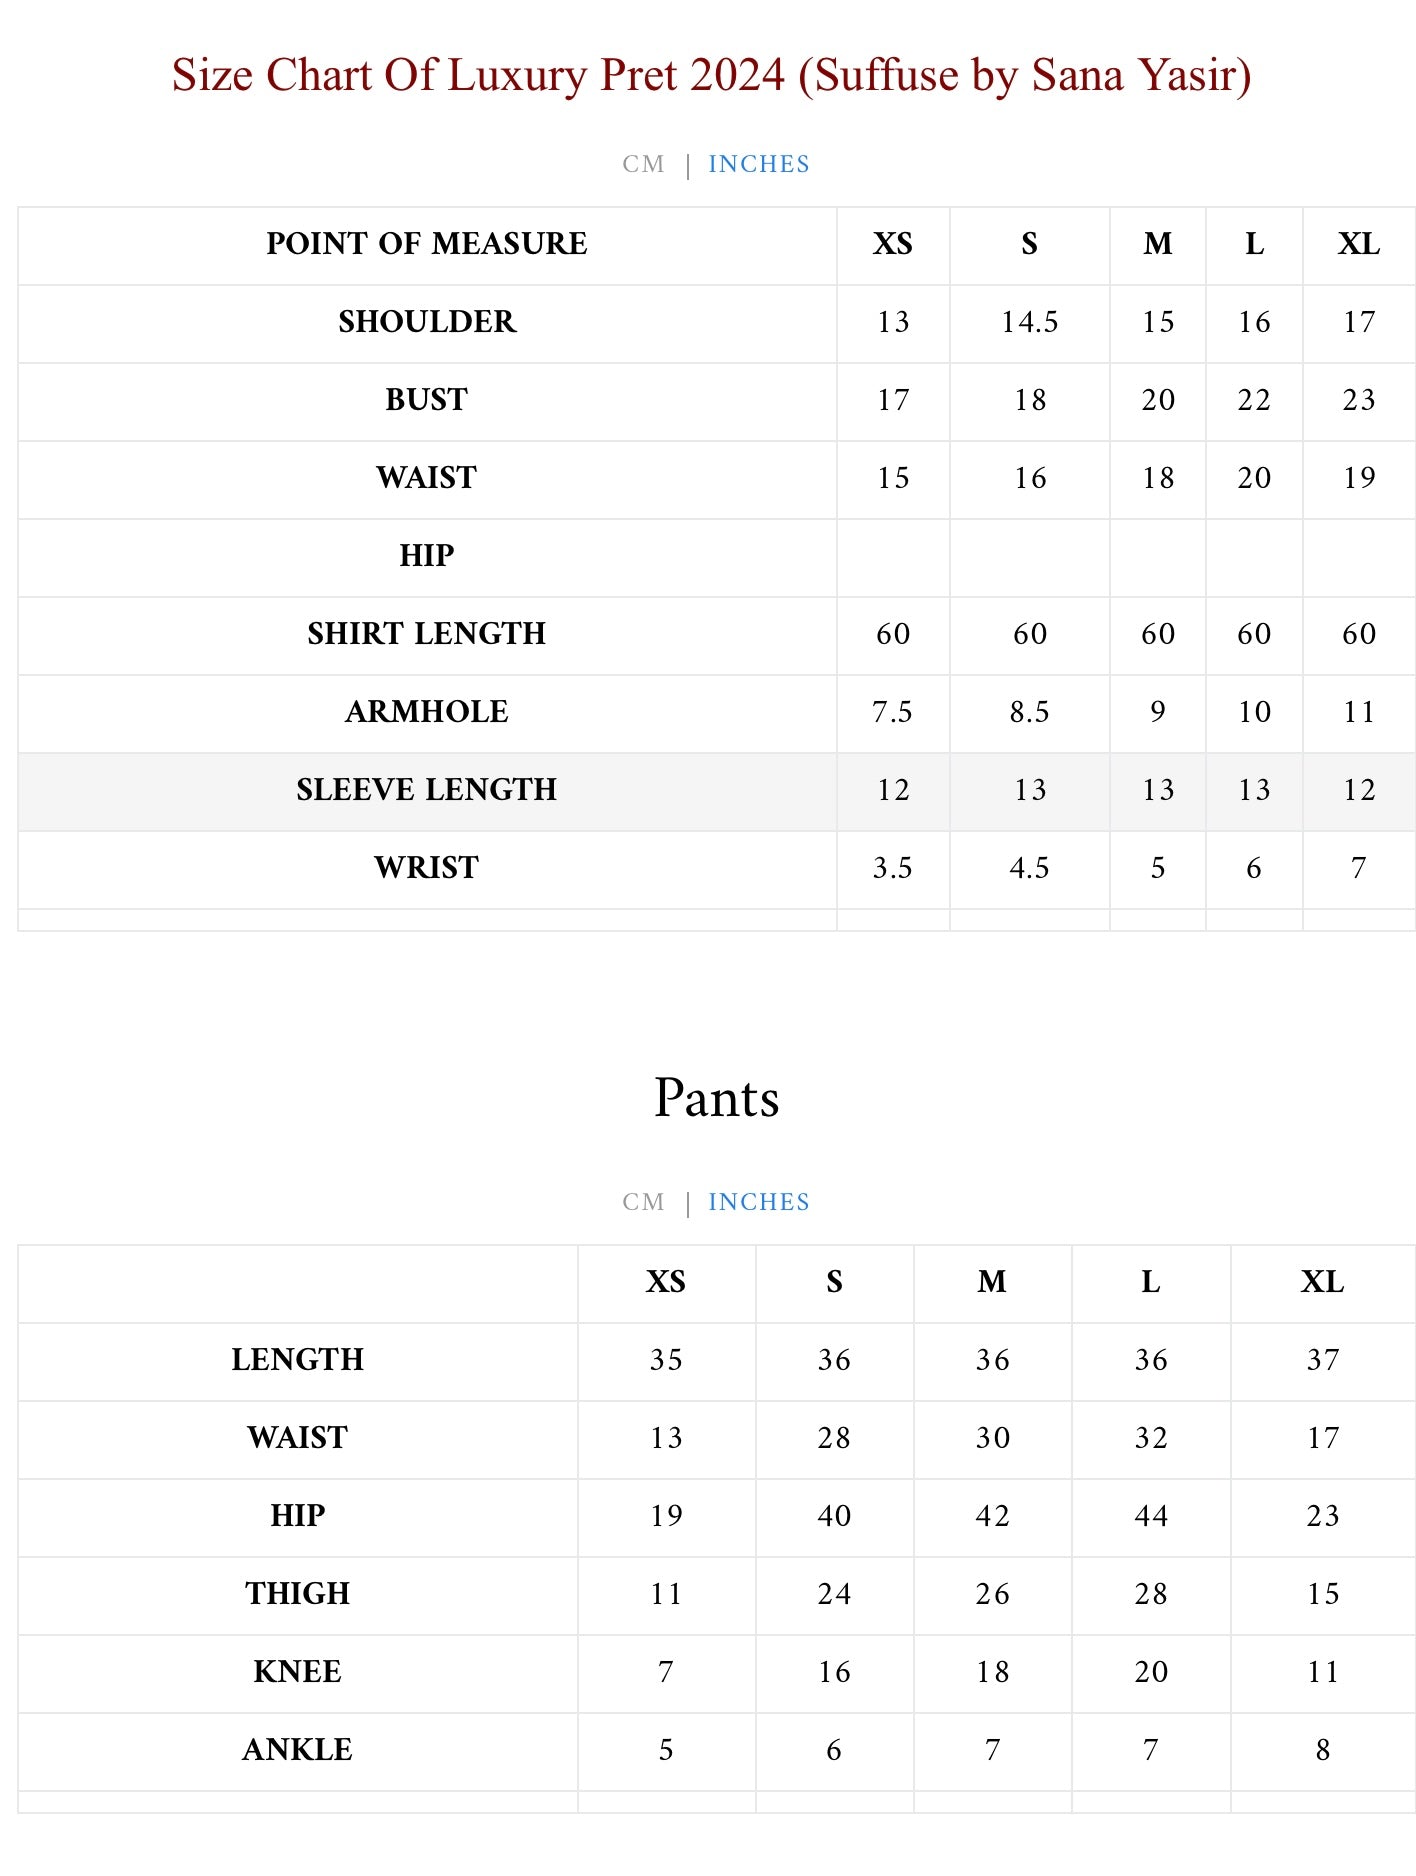Click the LENGTH row label in Pants table
The height and width of the screenshot is (1876, 1416).
(x=298, y=1360)
